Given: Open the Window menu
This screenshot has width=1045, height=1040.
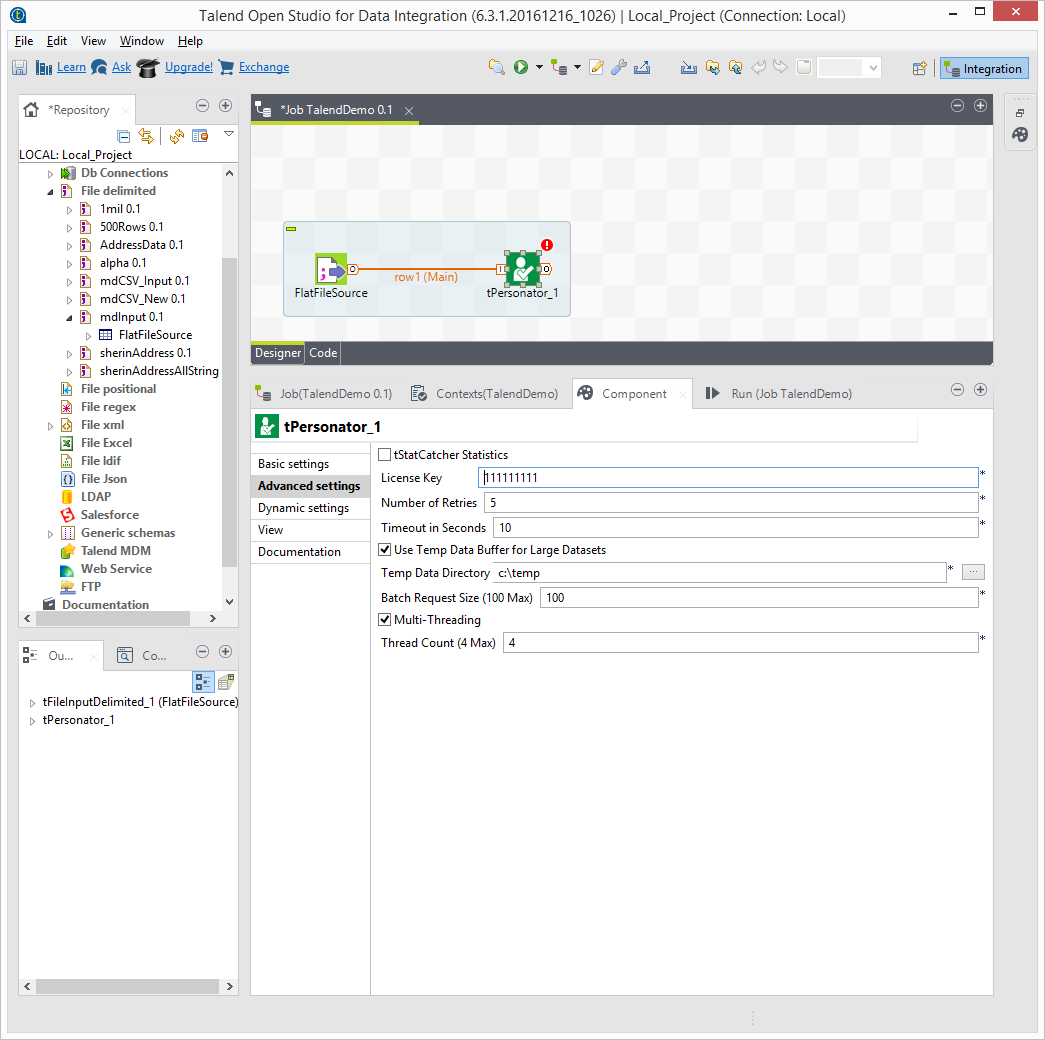Looking at the screenshot, I should 141,41.
